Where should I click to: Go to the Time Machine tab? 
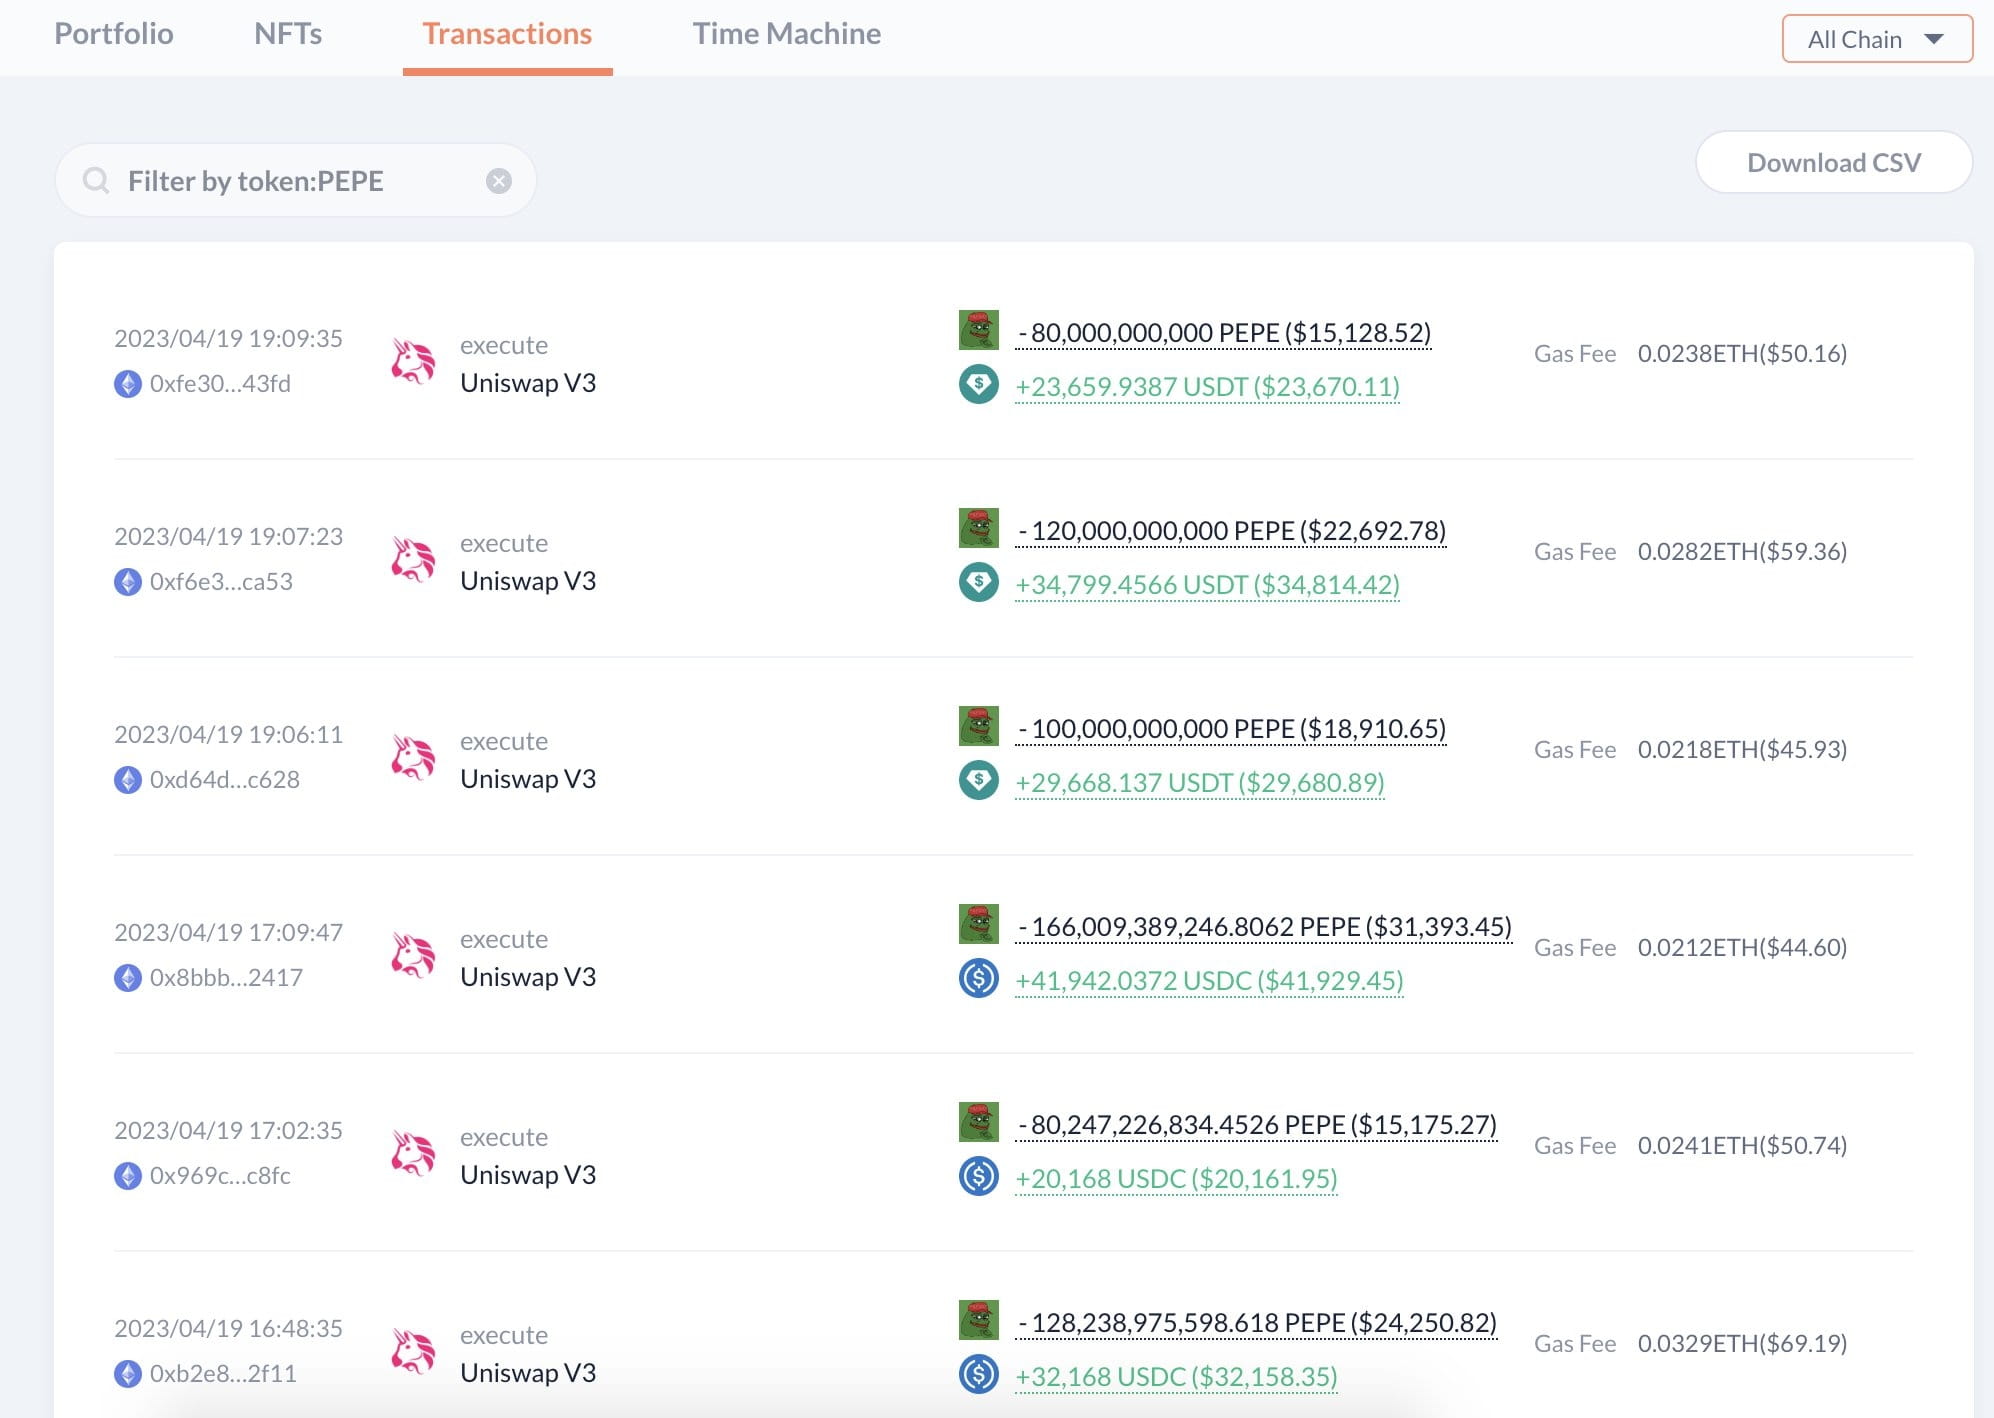click(786, 34)
